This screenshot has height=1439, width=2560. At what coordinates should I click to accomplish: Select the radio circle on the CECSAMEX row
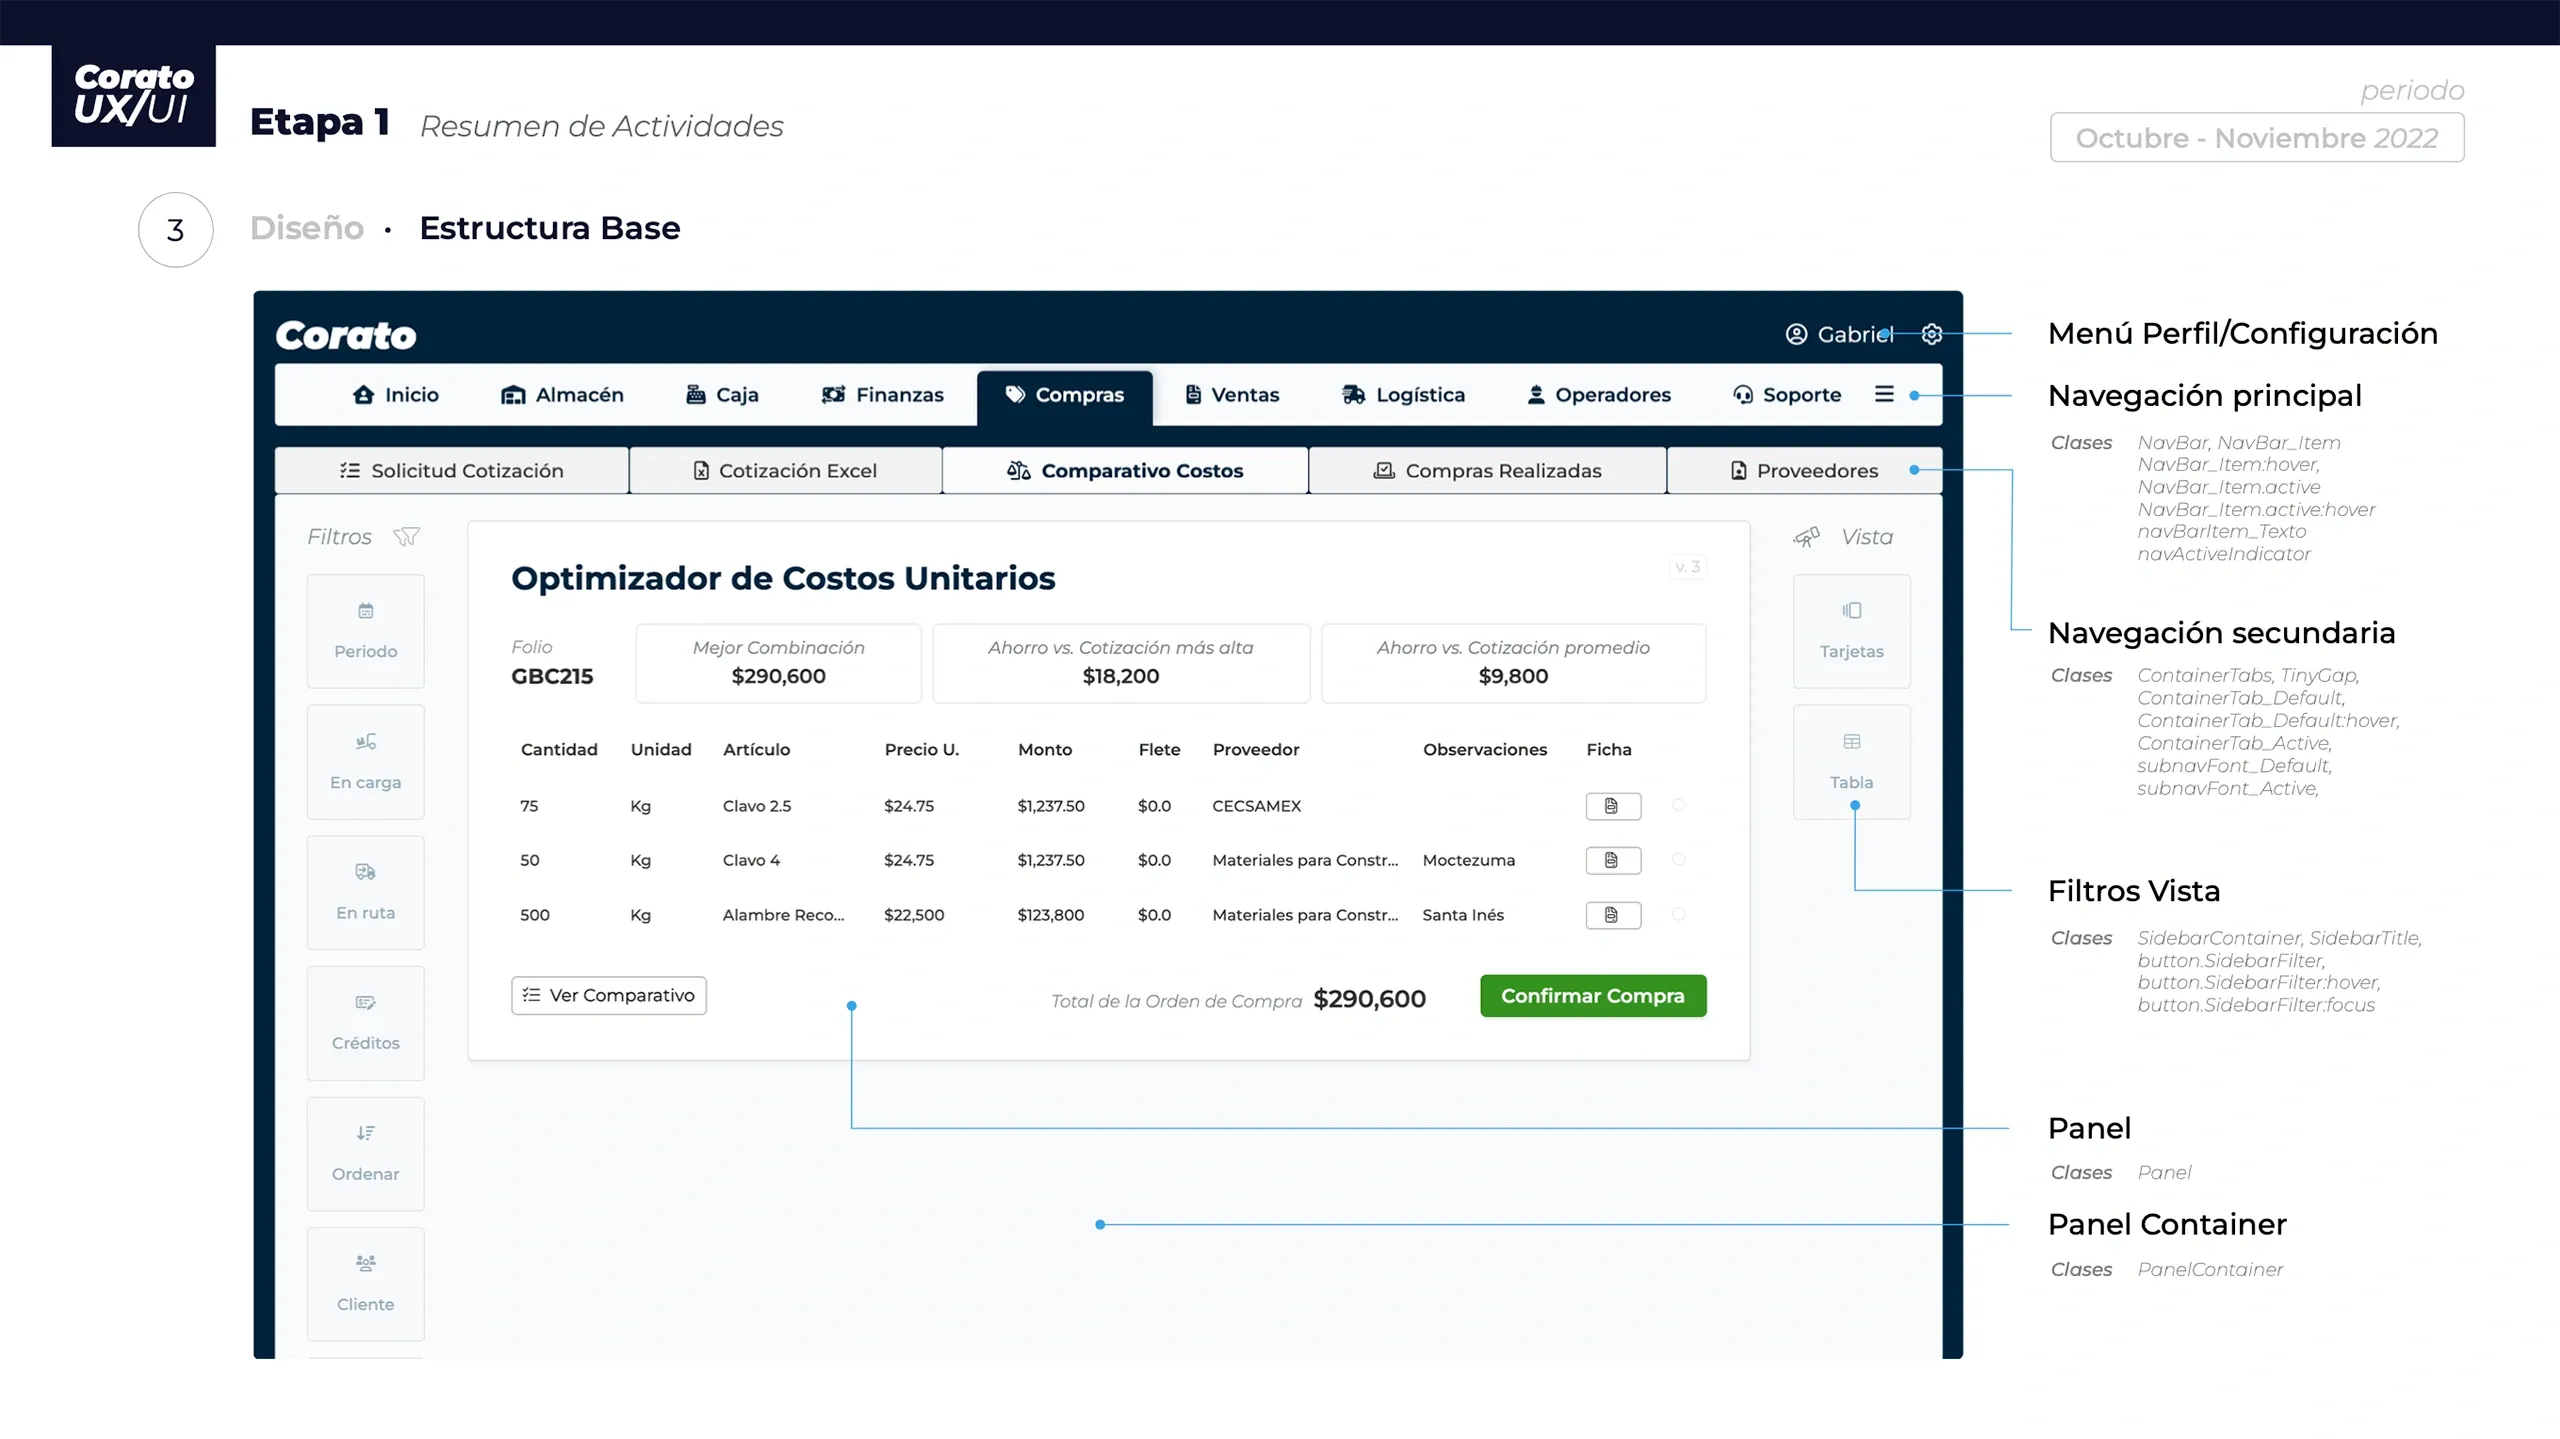tap(1679, 805)
